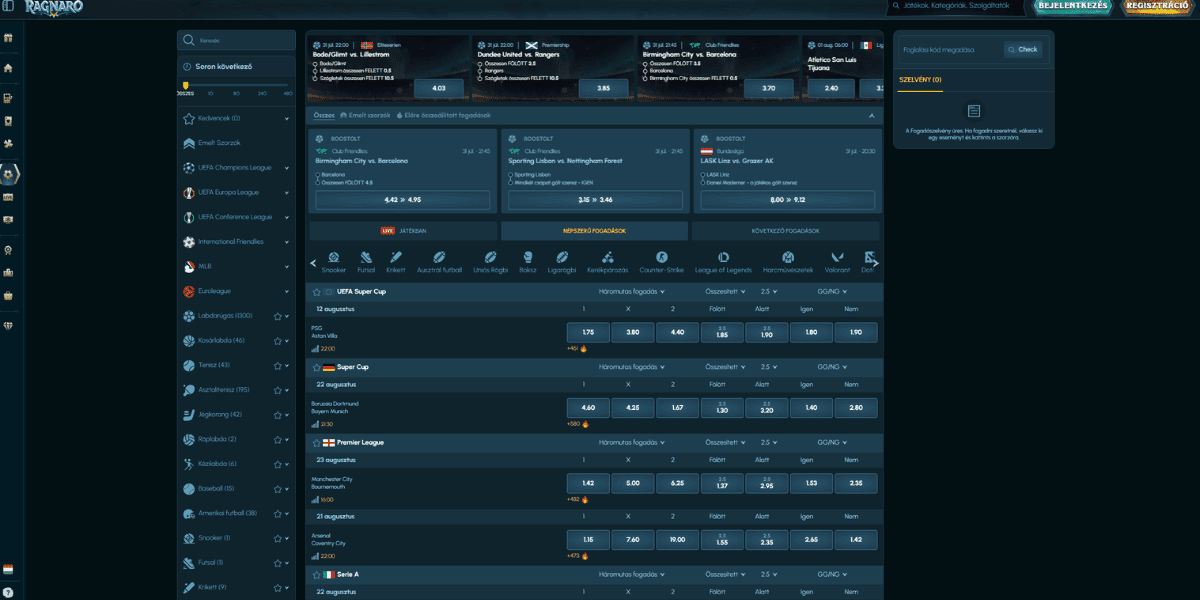
Task: Open Valorant in the sports carousel
Action: 838,262
